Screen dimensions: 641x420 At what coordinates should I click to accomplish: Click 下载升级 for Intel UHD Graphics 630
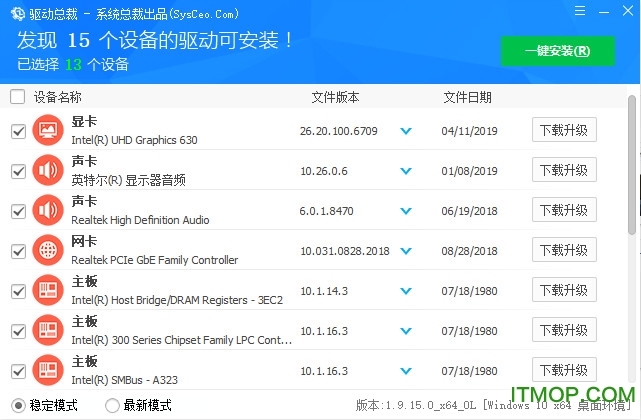[x=564, y=130]
